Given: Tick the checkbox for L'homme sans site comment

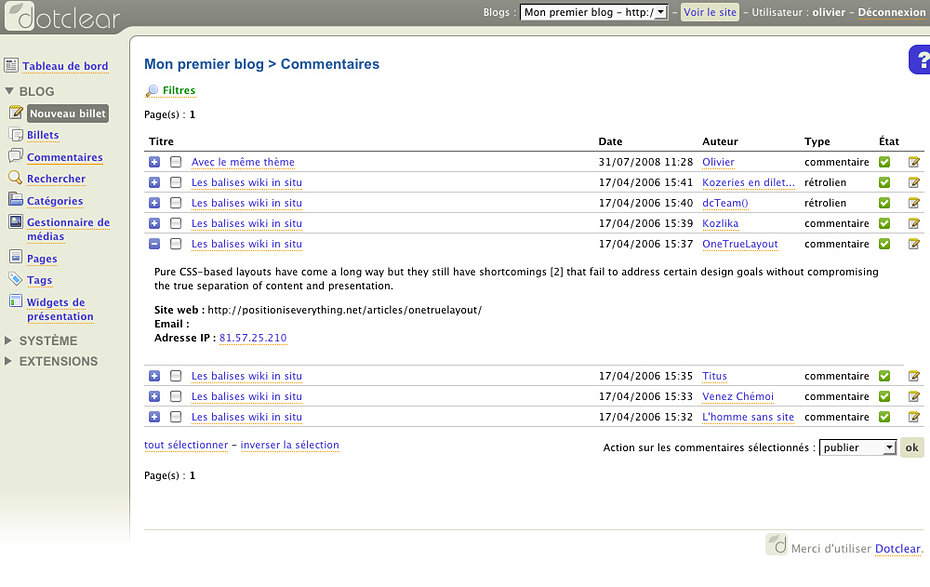Looking at the screenshot, I should [175, 417].
